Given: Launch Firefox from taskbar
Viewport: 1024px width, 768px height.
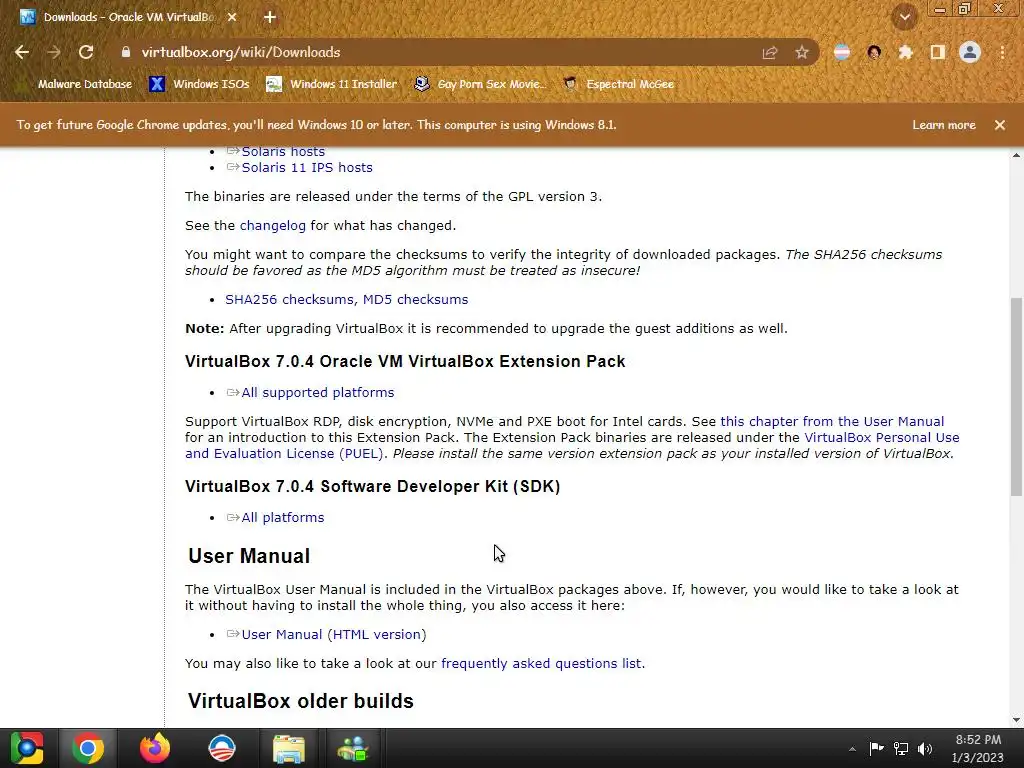Looking at the screenshot, I should tap(155, 748).
